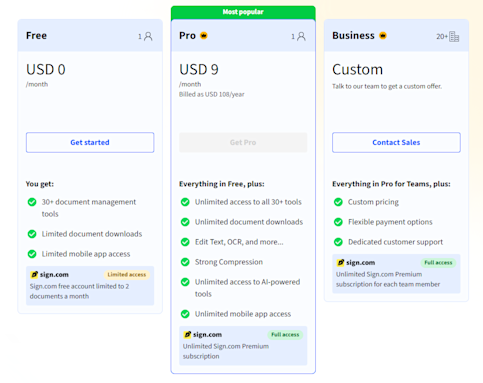Click the crown badge beside Pro title

204,35
